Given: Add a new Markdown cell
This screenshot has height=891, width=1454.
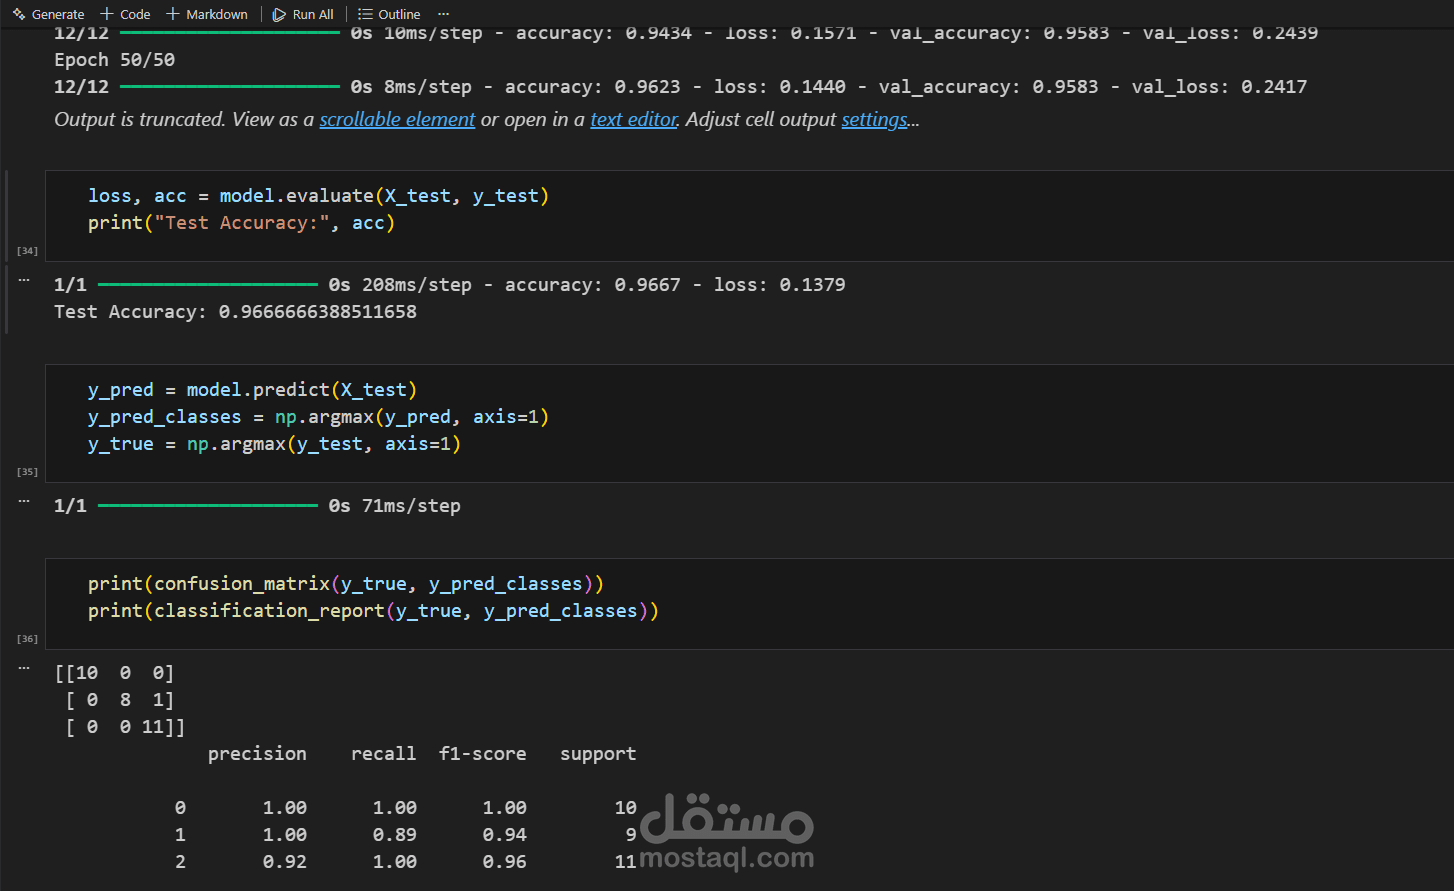Looking at the screenshot, I should pos(207,14).
